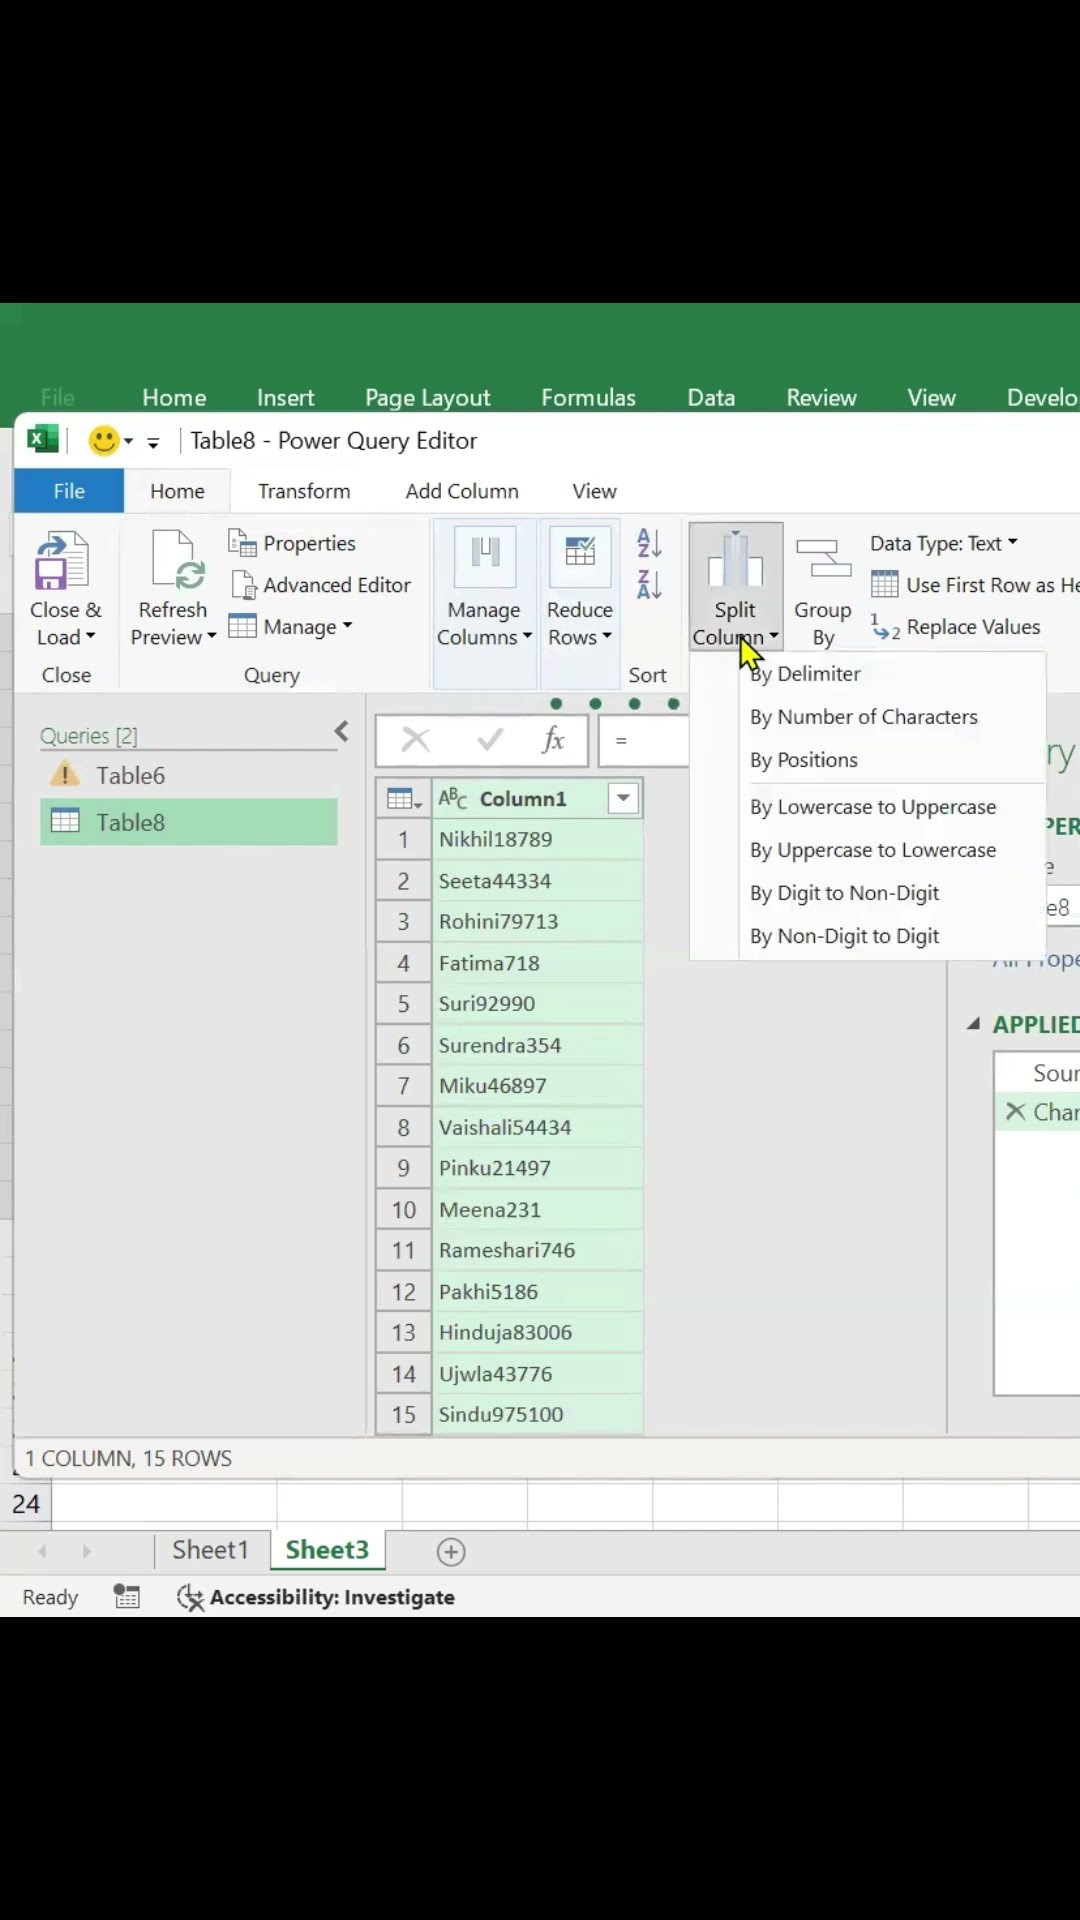The height and width of the screenshot is (1920, 1080).
Task: Select cell Nikhil18789
Action: pos(537,839)
